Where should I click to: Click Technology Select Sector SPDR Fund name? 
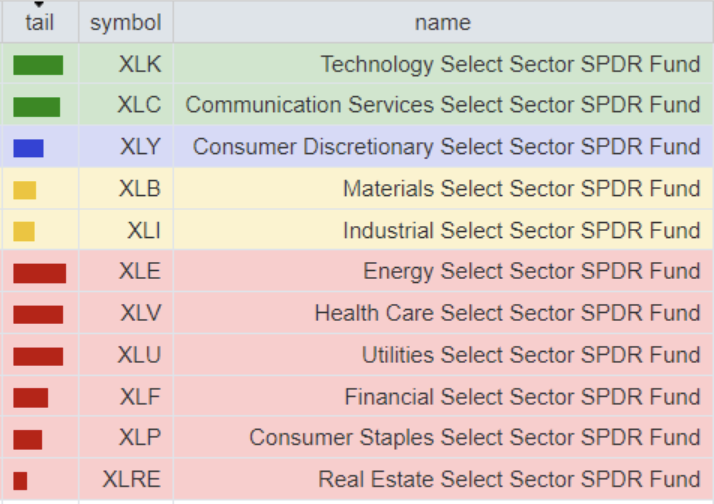[x=510, y=65]
